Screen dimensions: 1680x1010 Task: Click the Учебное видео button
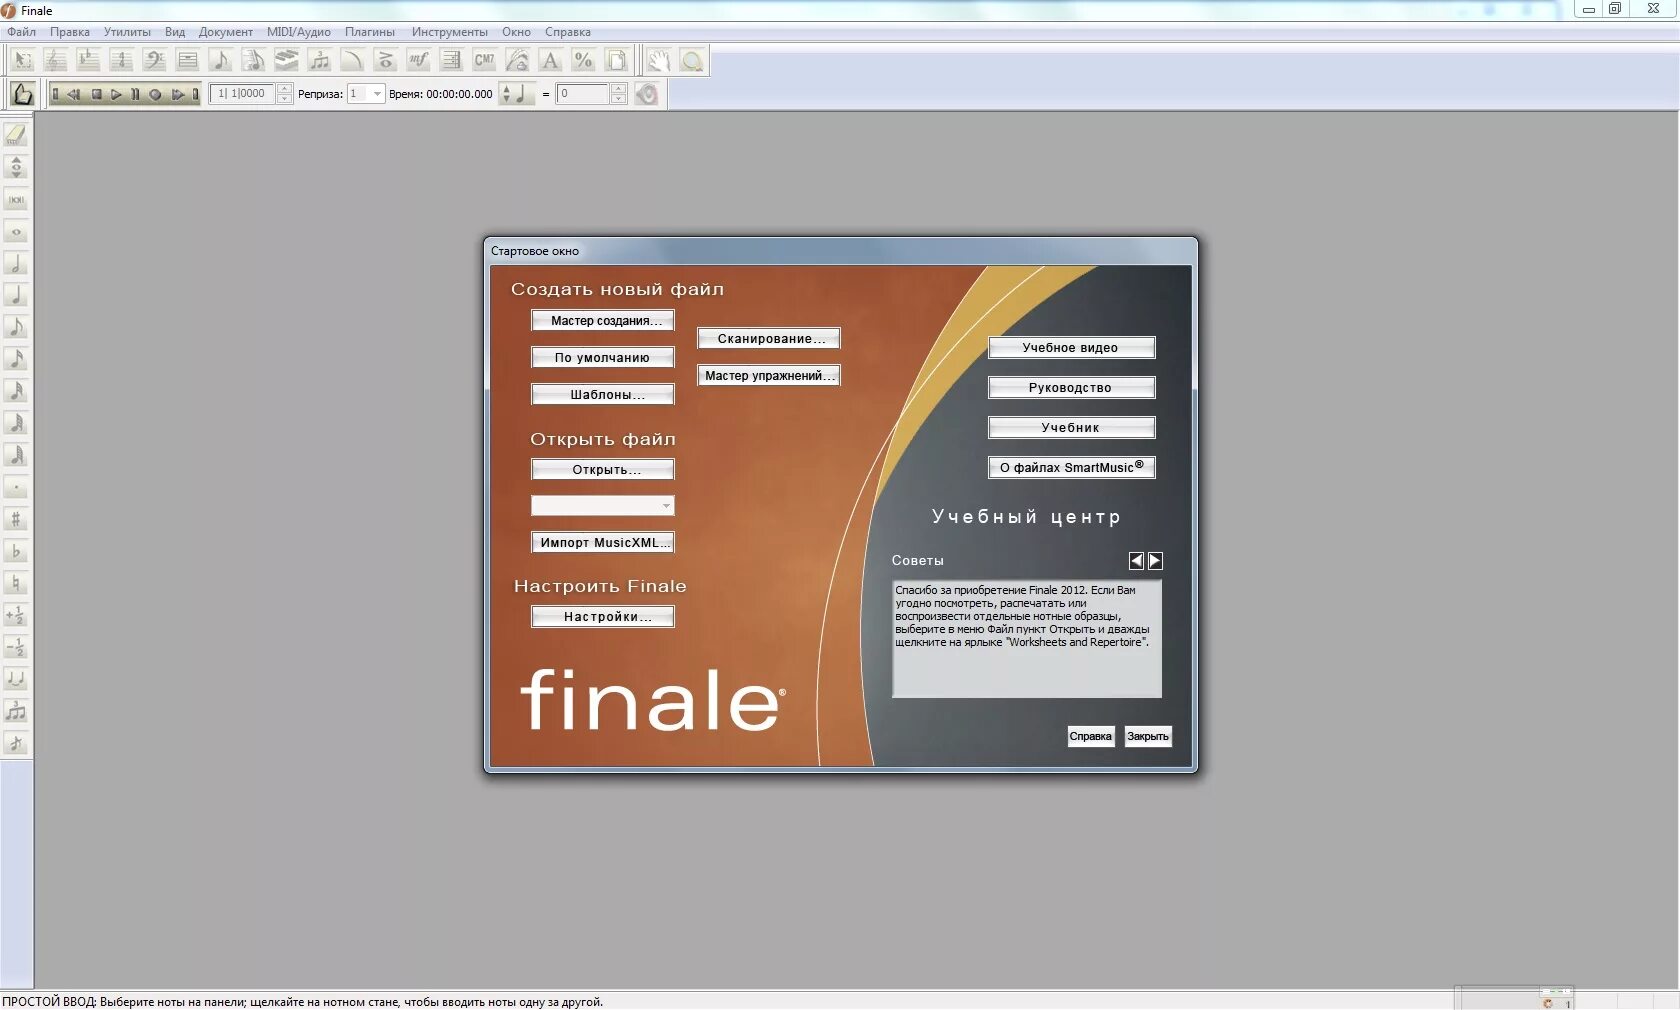click(1072, 347)
